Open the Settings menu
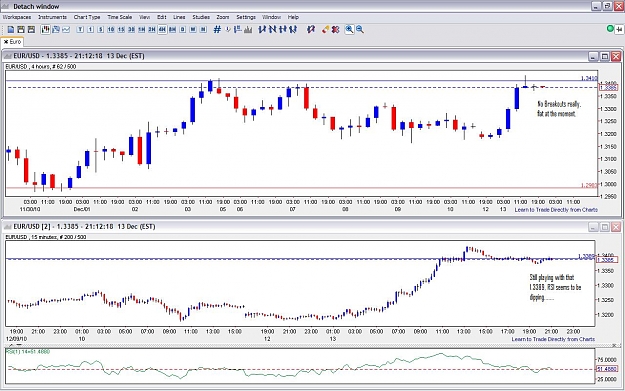The width and height of the screenshot is (625, 391). point(246,17)
